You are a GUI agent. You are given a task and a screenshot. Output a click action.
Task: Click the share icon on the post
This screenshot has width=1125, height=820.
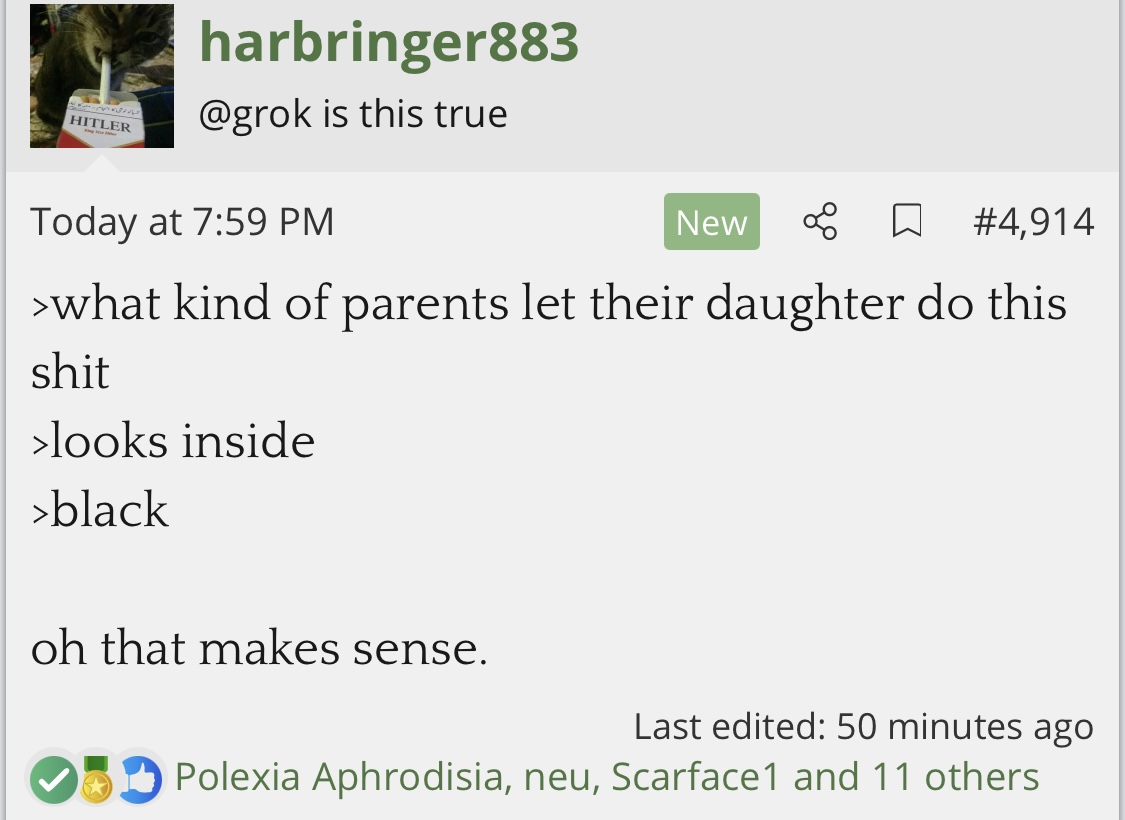(x=820, y=221)
